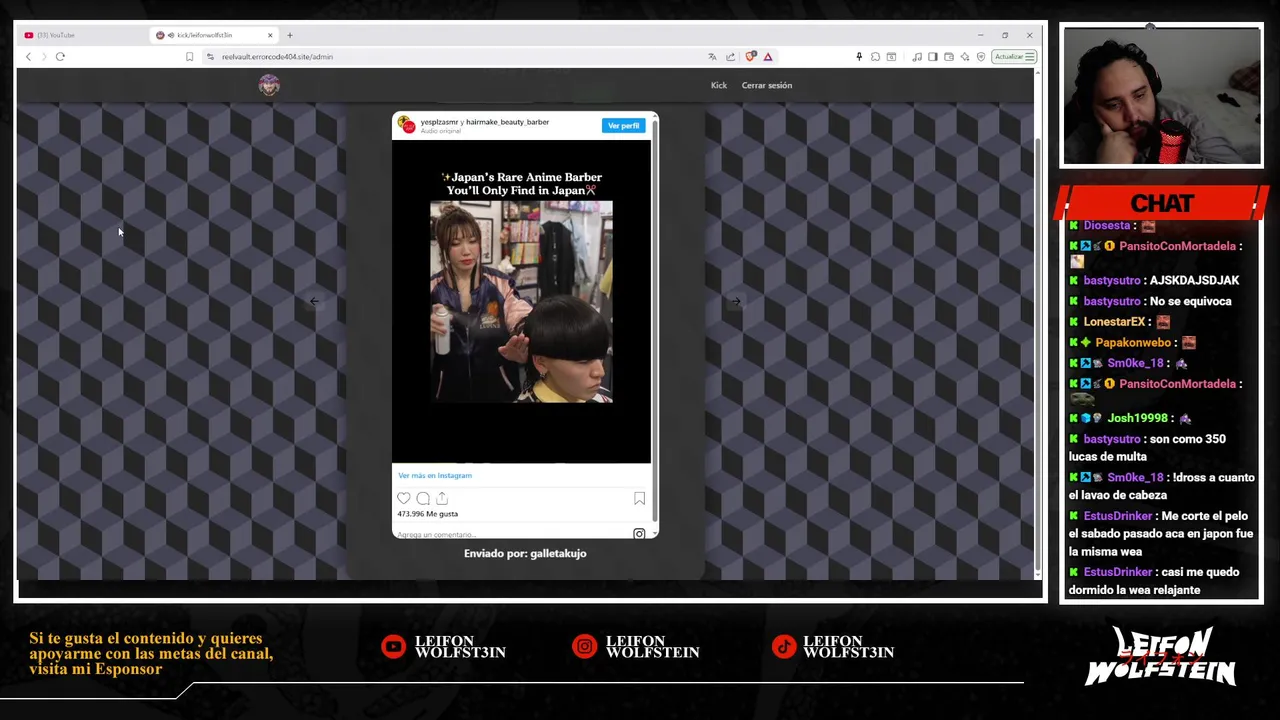Click the yesplzasmr profile picture in embed
1280x720 pixels.
[406, 125]
